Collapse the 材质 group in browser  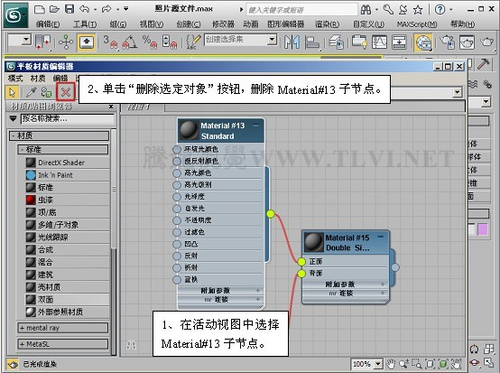pos(59,136)
